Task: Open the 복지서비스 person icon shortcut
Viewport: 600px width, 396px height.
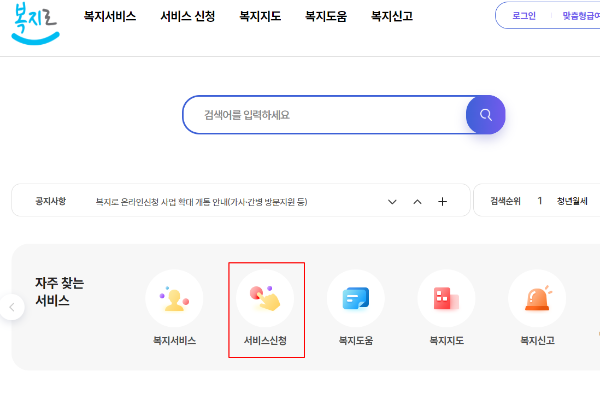Action: point(174,298)
